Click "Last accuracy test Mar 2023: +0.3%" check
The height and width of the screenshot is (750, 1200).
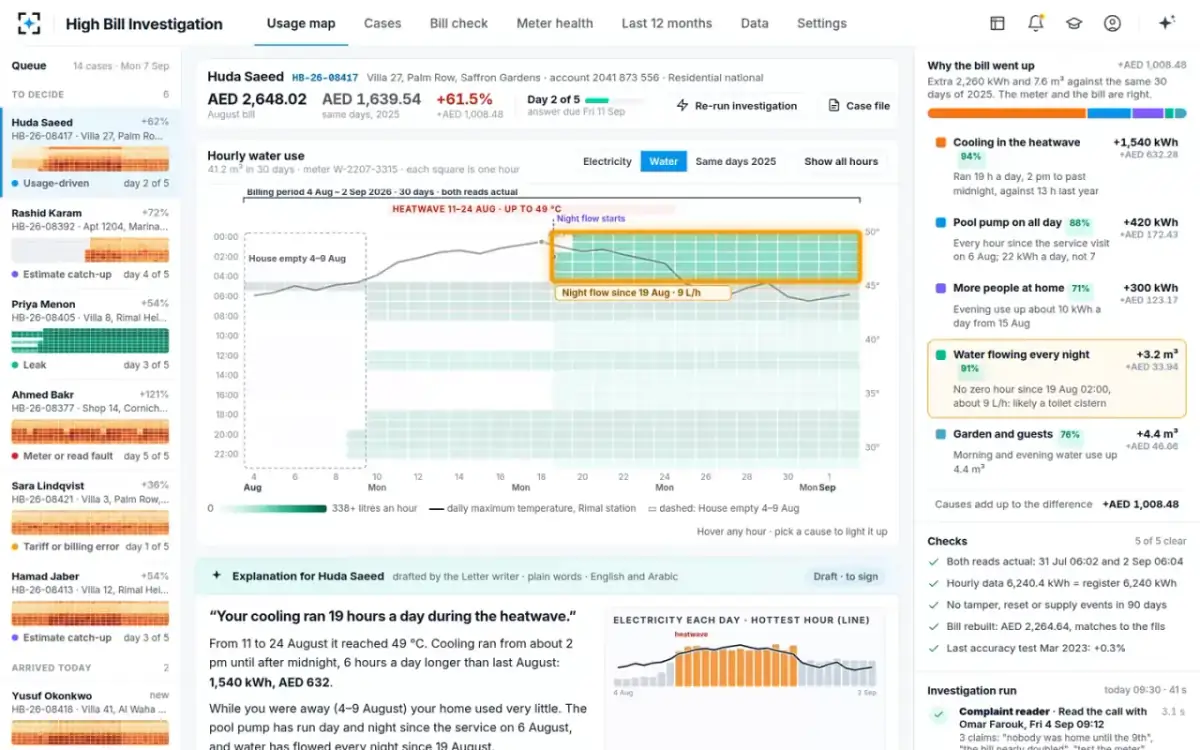[x=1057, y=648]
